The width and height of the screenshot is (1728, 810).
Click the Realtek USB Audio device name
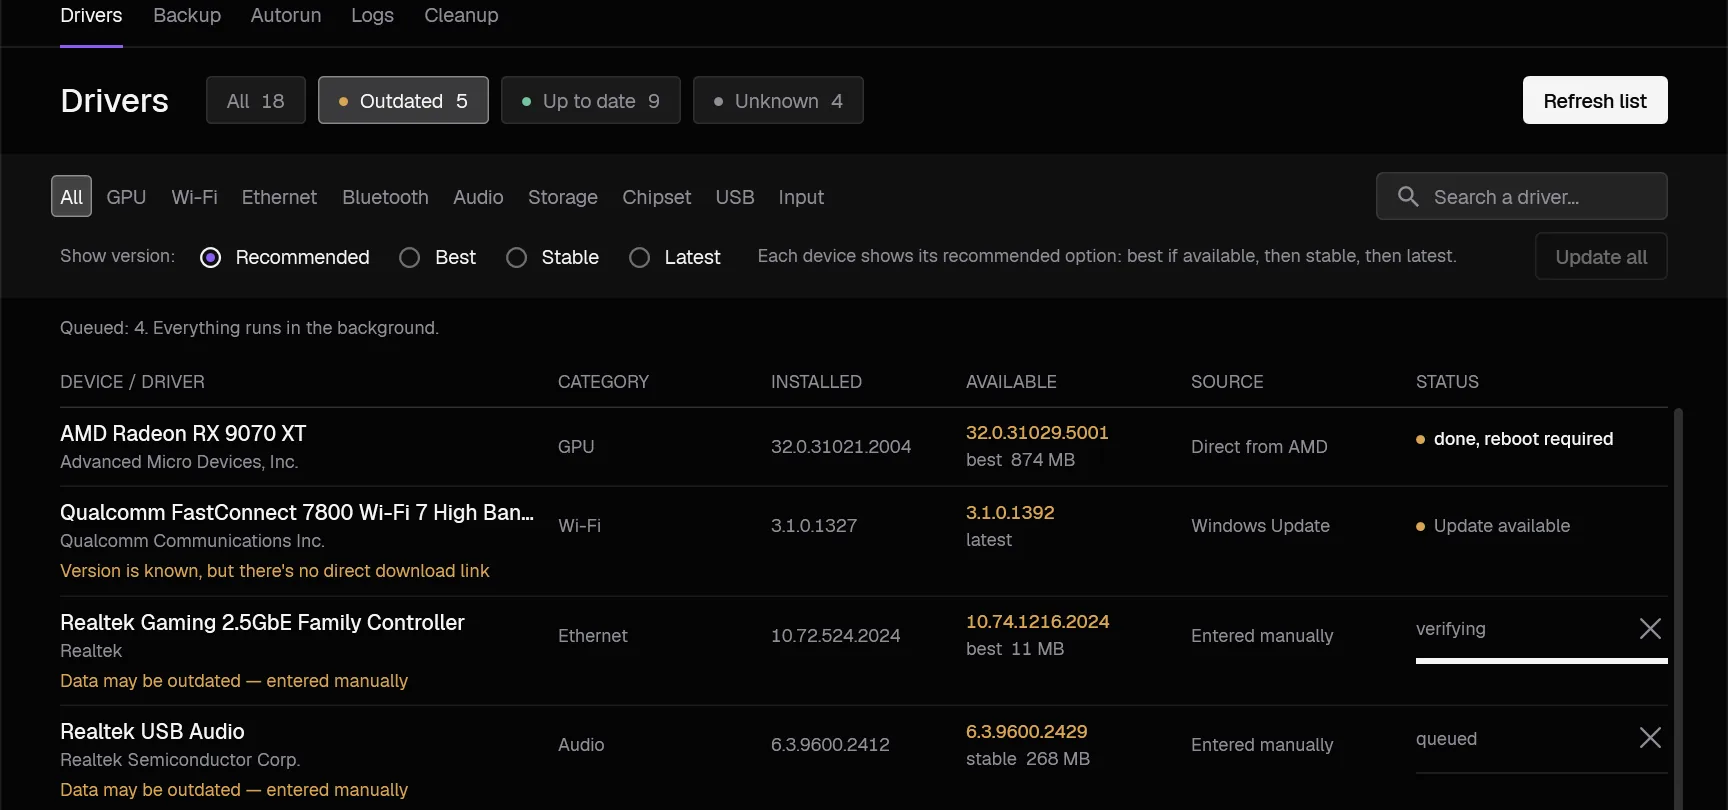(152, 732)
